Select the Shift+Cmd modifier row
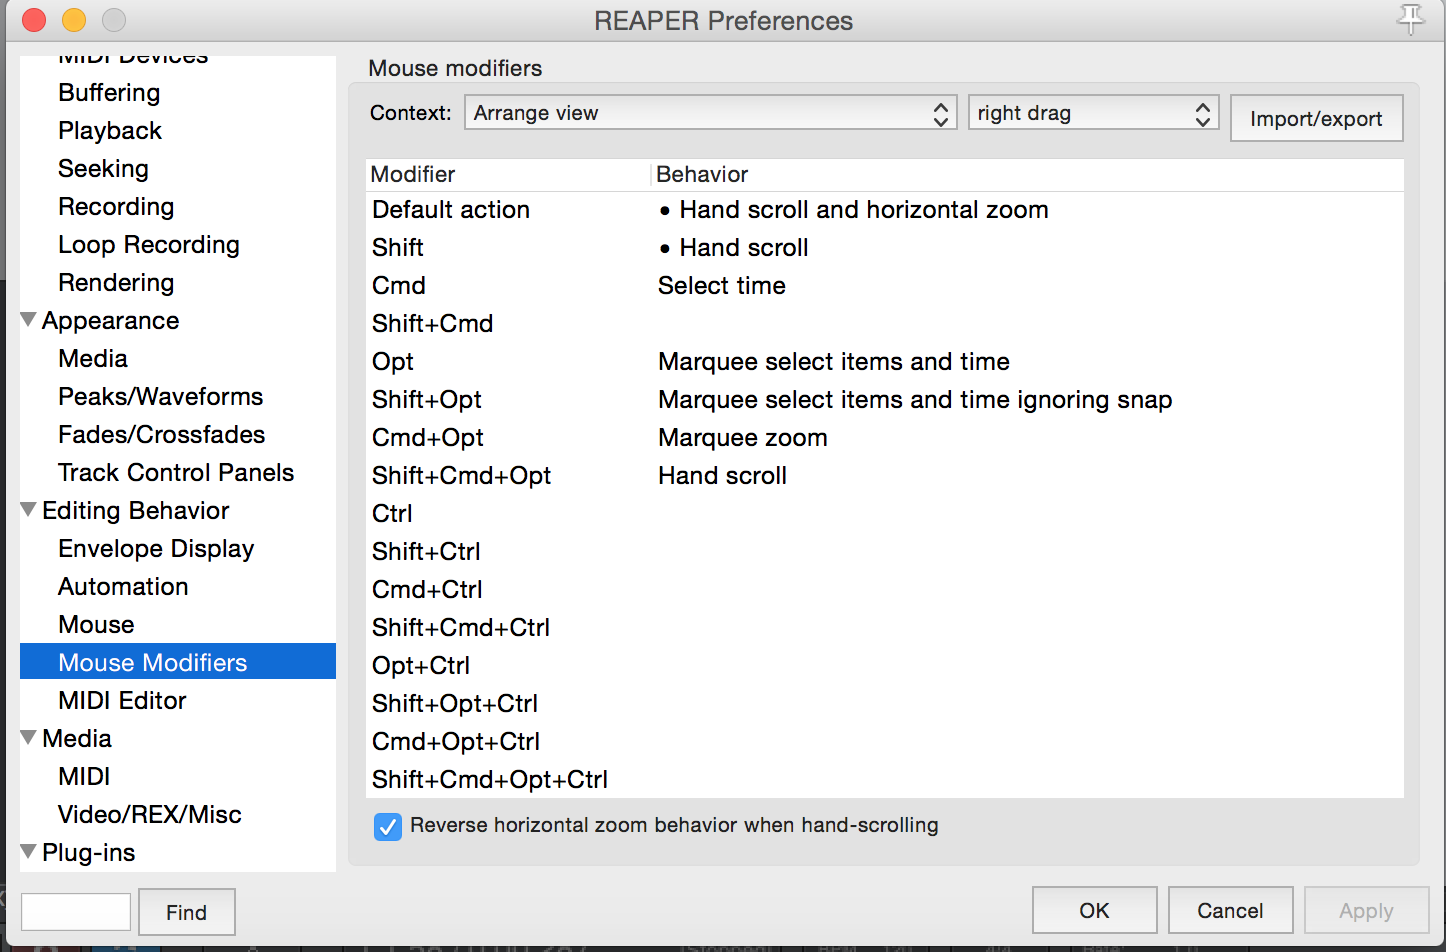 point(432,323)
